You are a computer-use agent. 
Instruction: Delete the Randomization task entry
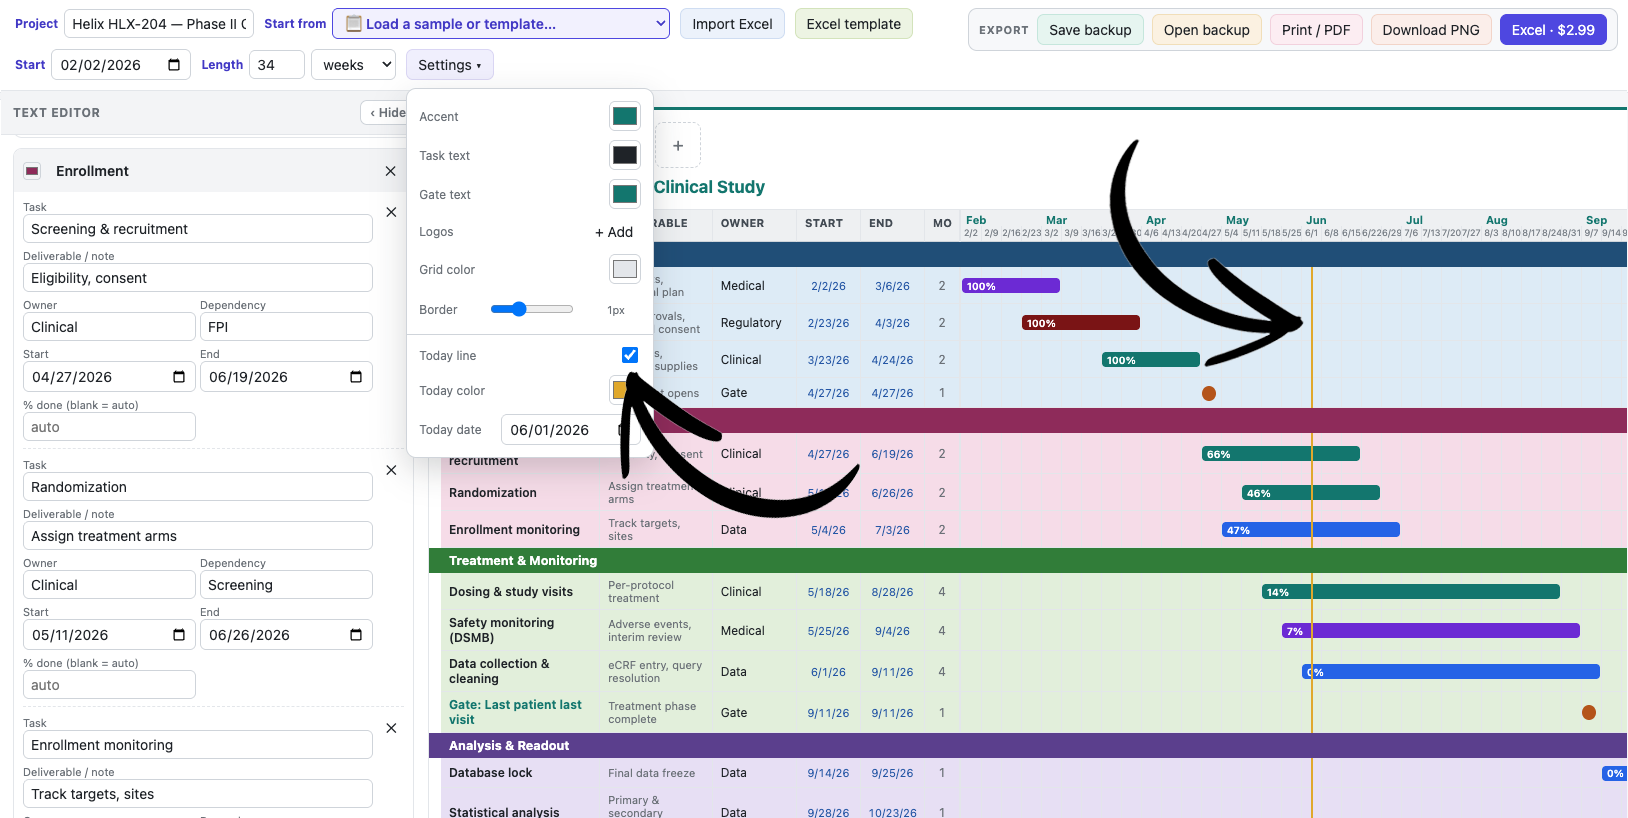pyautogui.click(x=391, y=470)
